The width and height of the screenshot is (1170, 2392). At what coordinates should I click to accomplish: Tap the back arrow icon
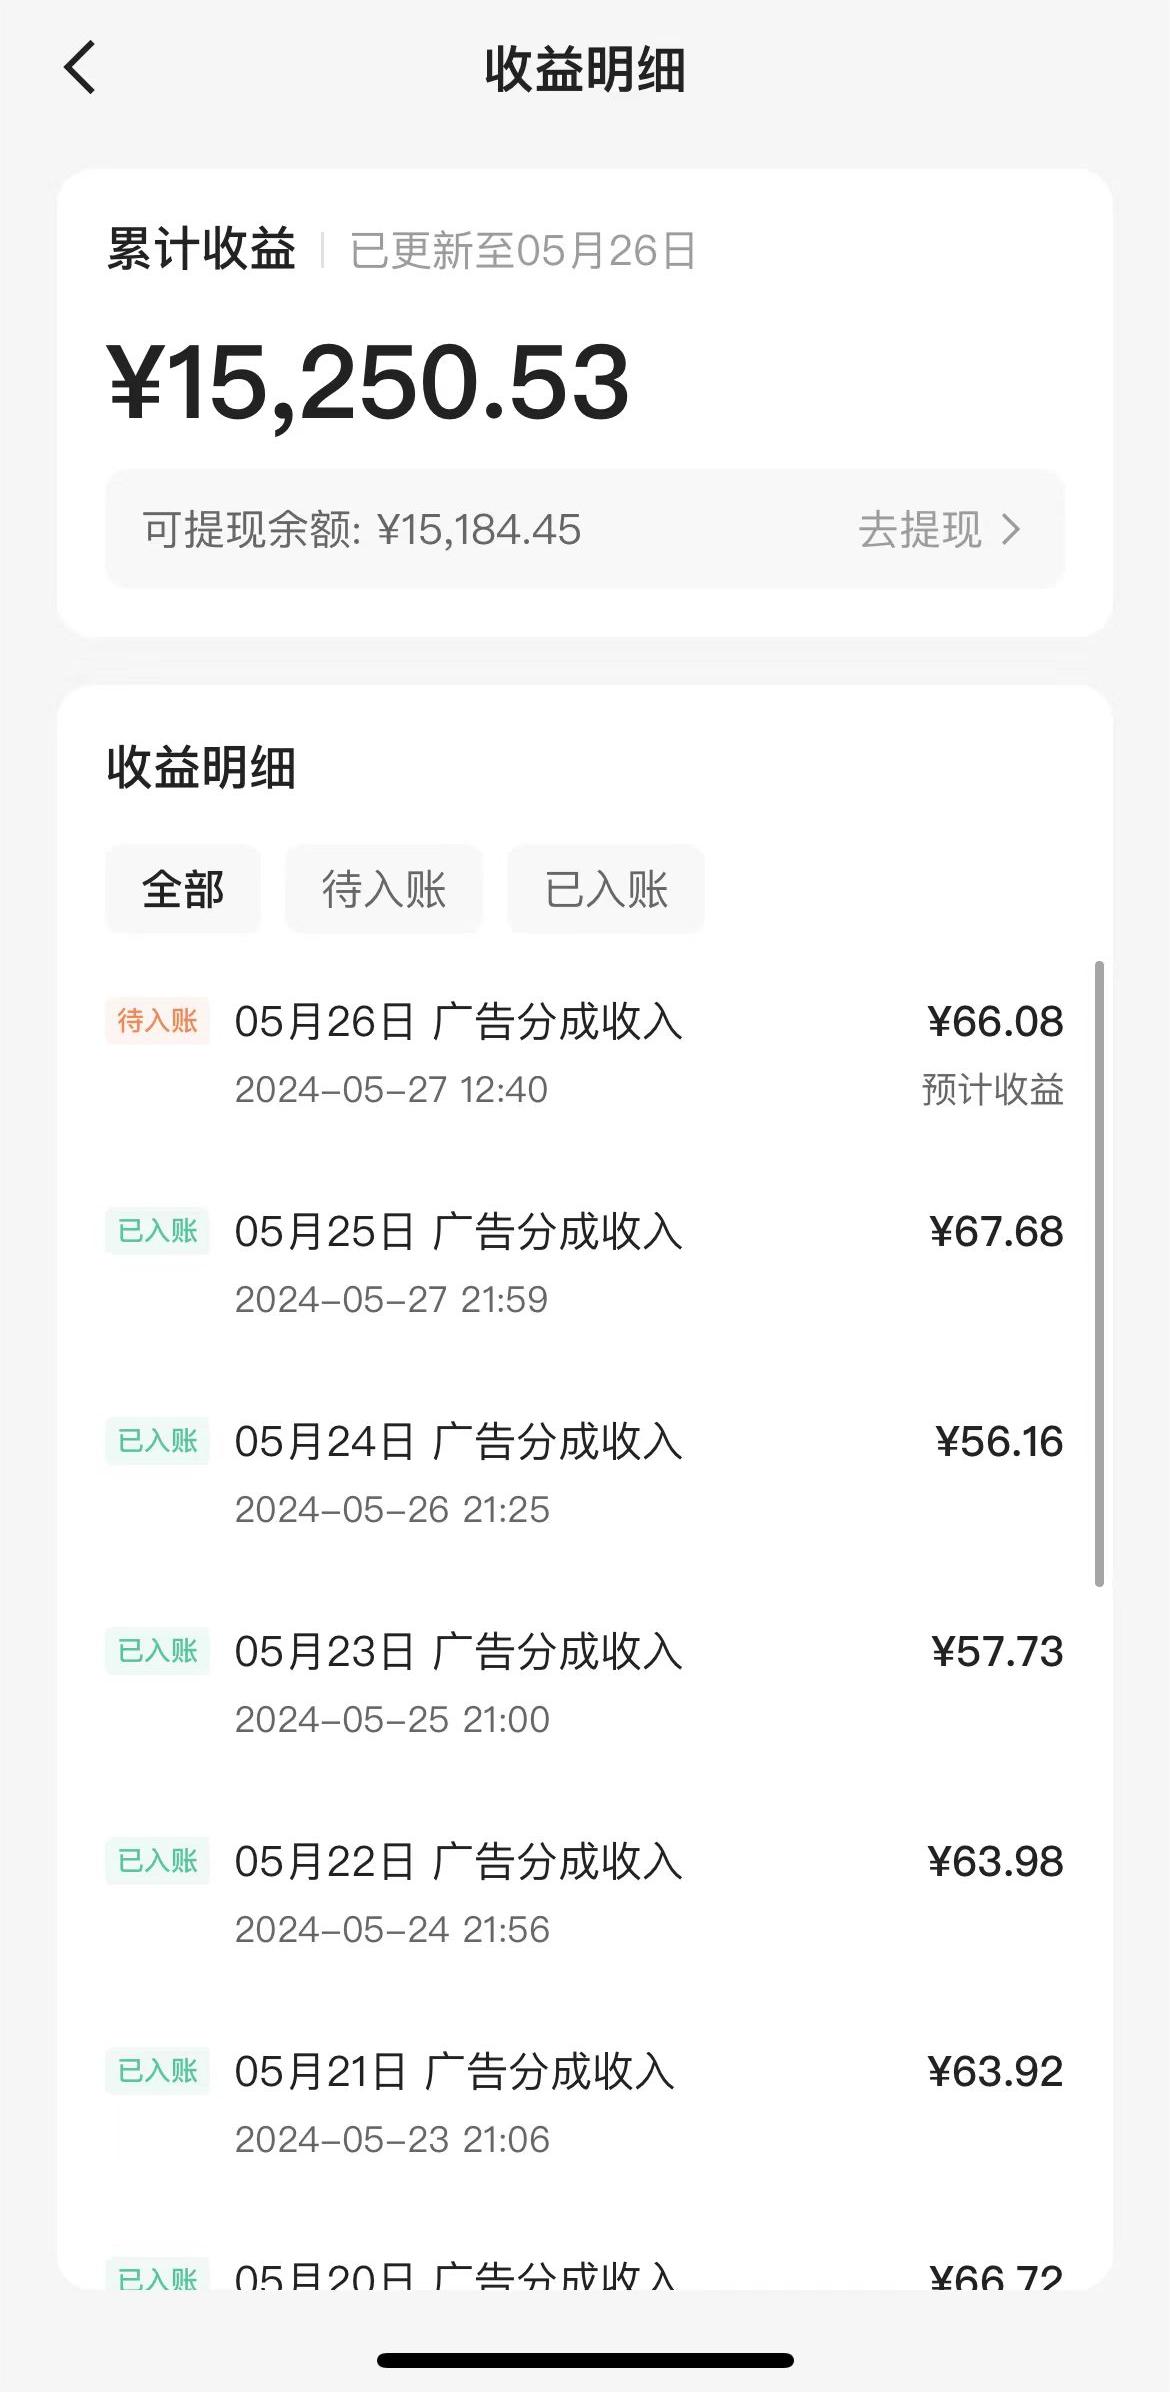(x=80, y=68)
